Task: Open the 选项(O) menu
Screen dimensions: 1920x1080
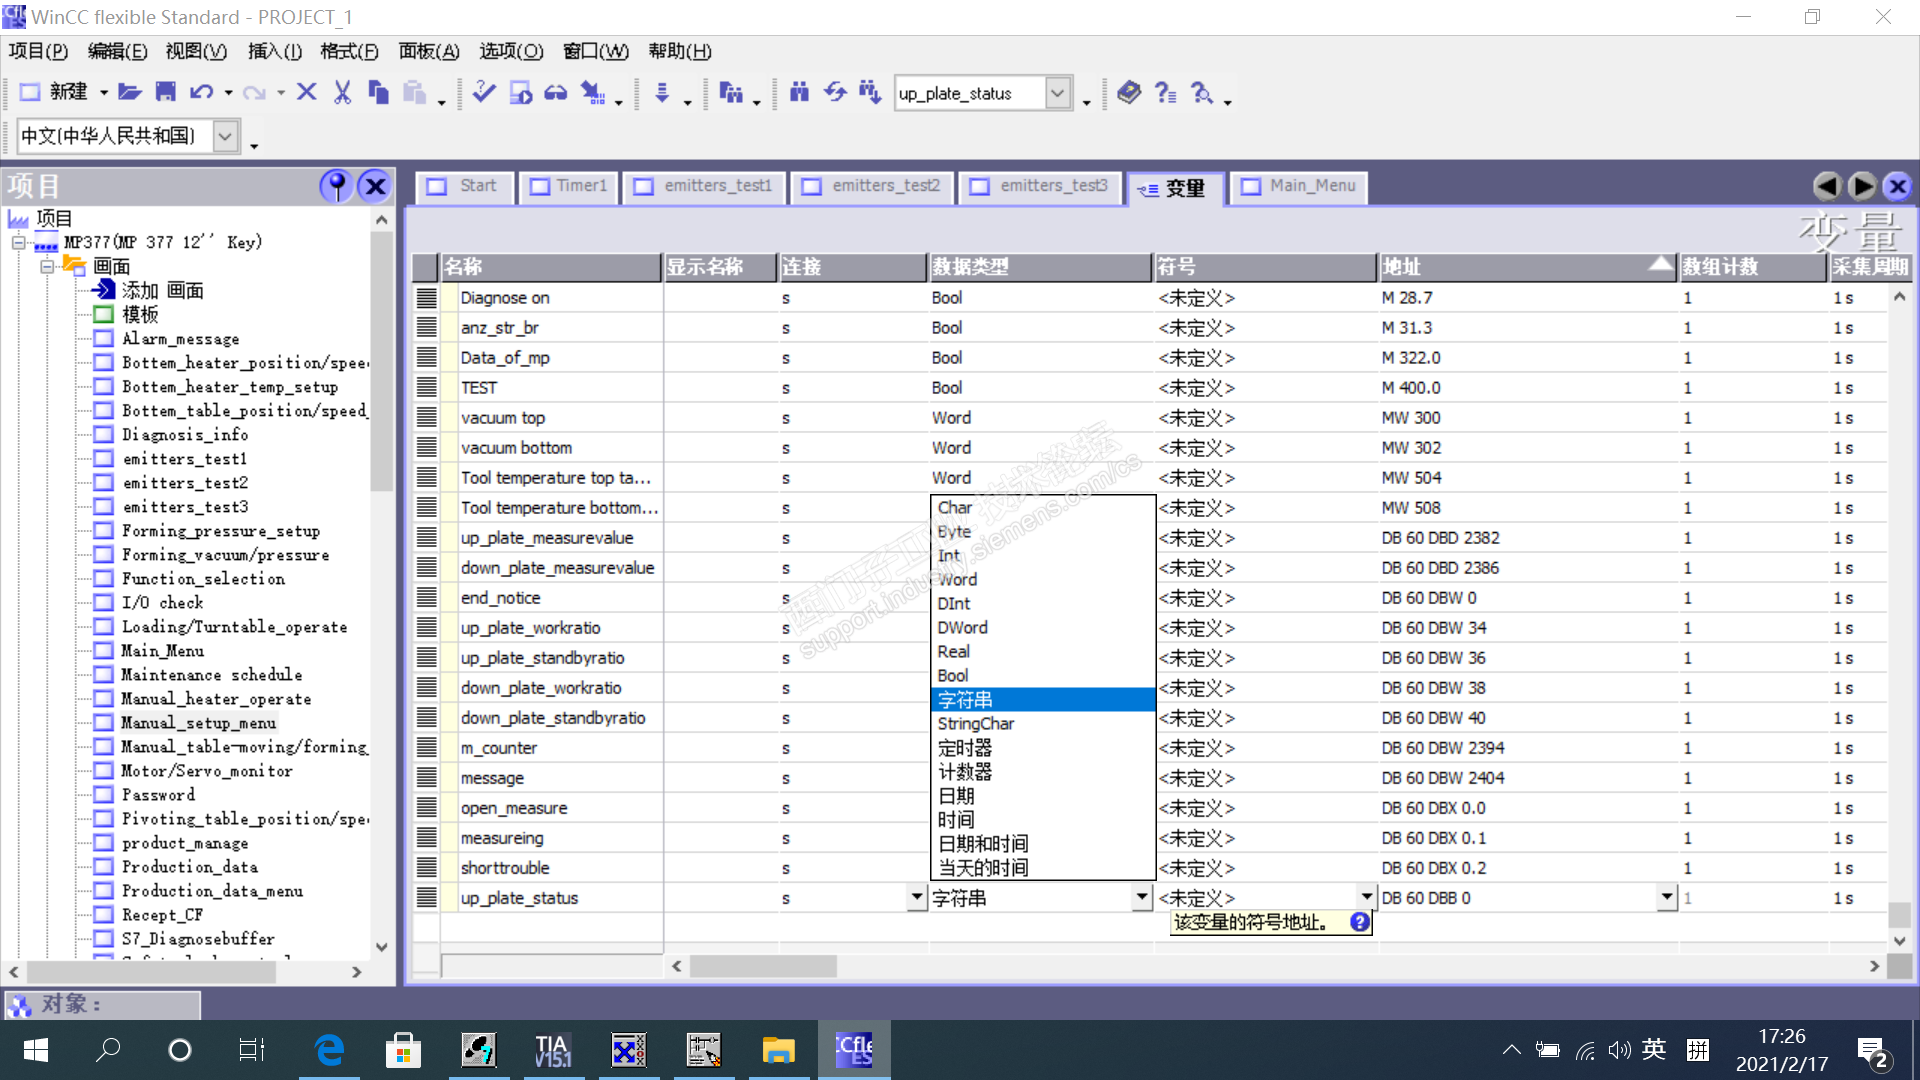Action: point(511,51)
